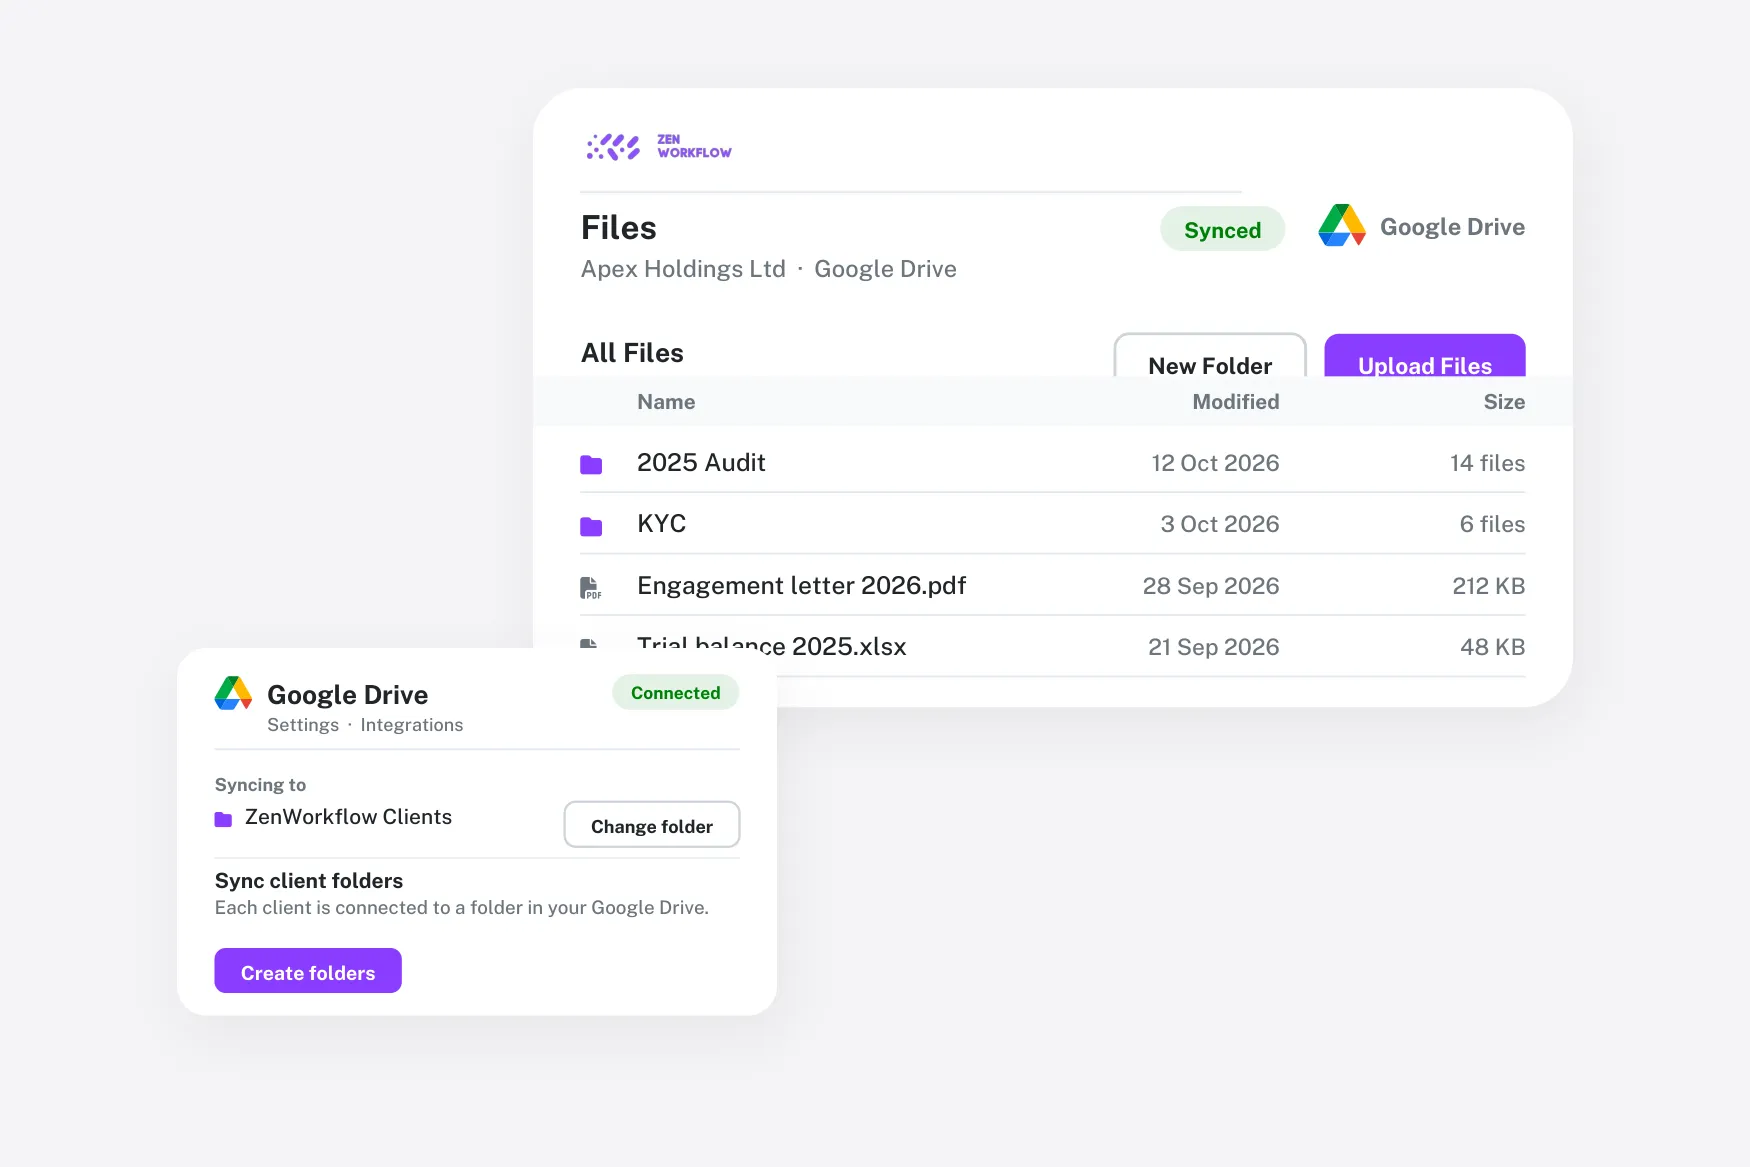
Task: Click the Synced status badge
Action: pyautogui.click(x=1222, y=229)
